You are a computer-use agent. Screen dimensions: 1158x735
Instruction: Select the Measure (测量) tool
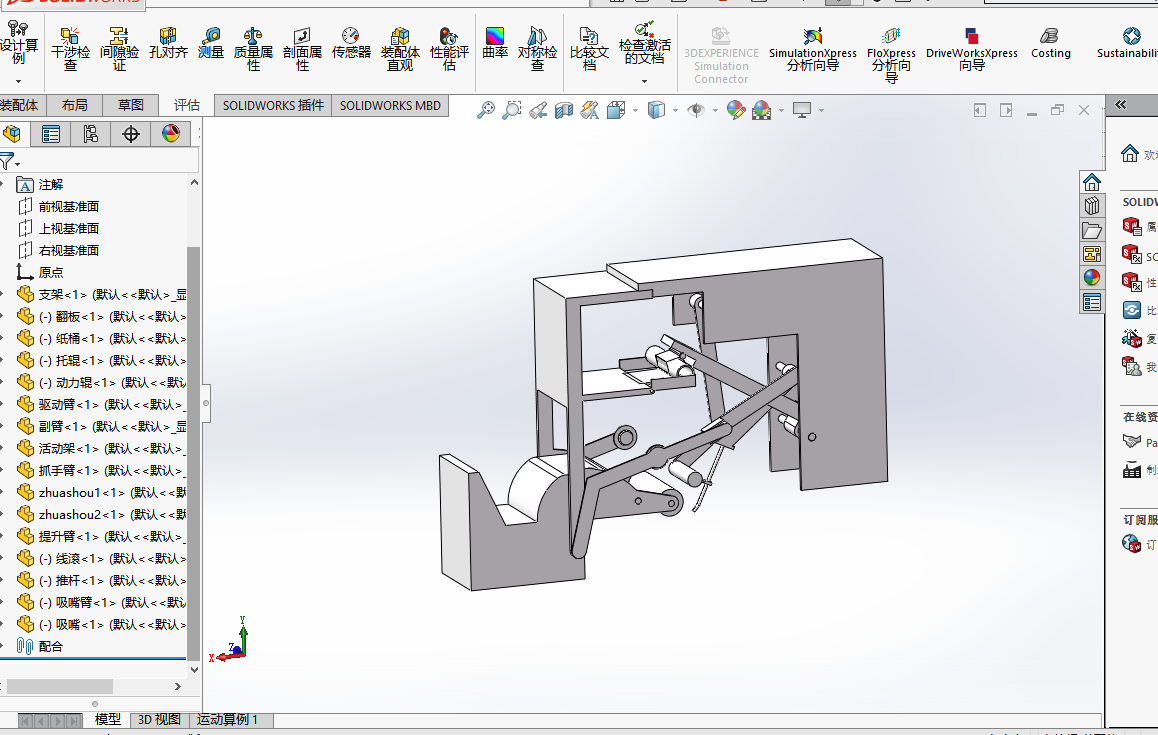(210, 43)
